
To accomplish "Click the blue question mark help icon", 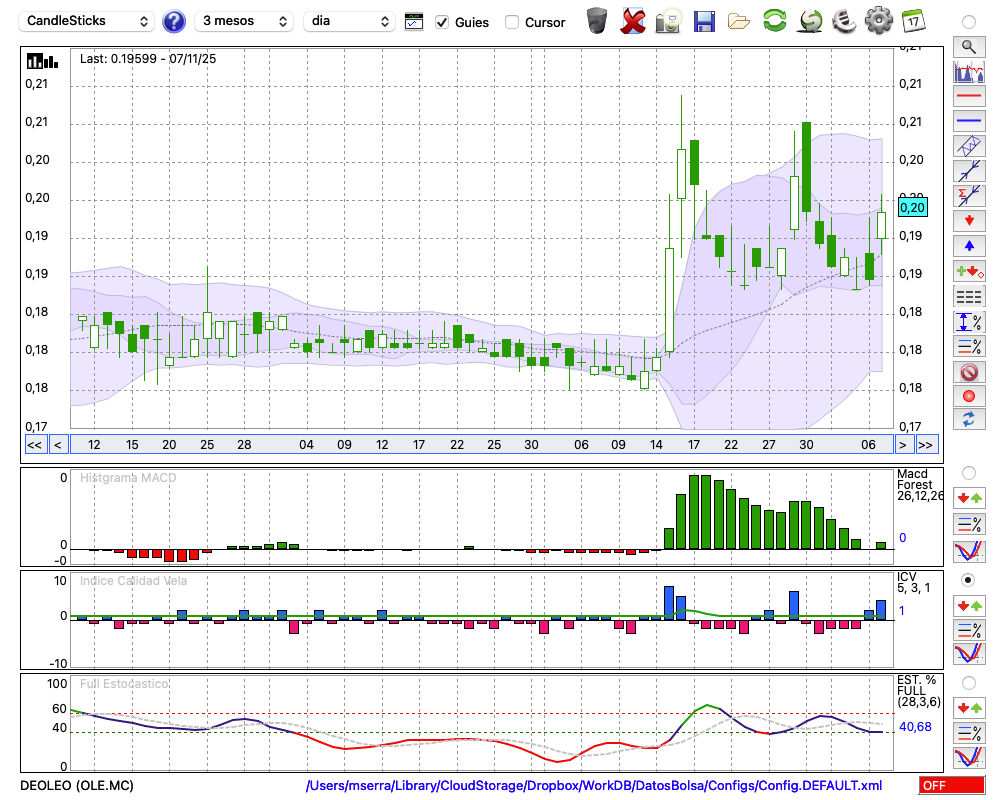I will click(174, 21).
